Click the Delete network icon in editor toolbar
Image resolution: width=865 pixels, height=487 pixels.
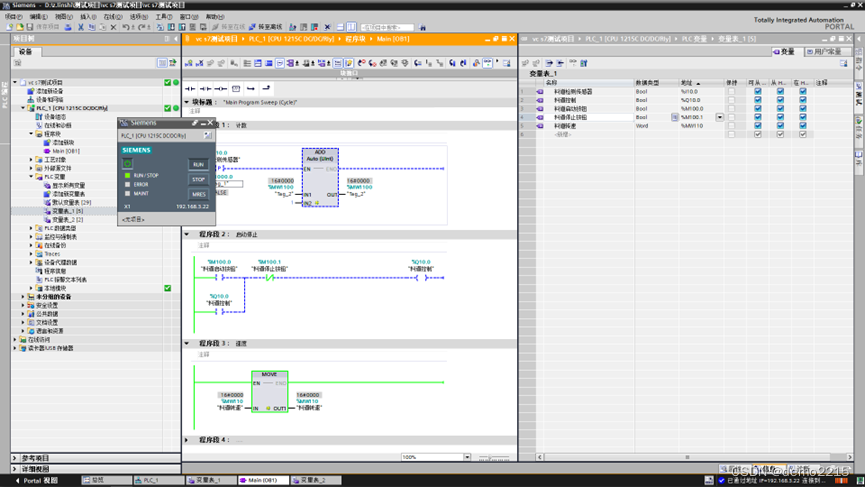200,63
